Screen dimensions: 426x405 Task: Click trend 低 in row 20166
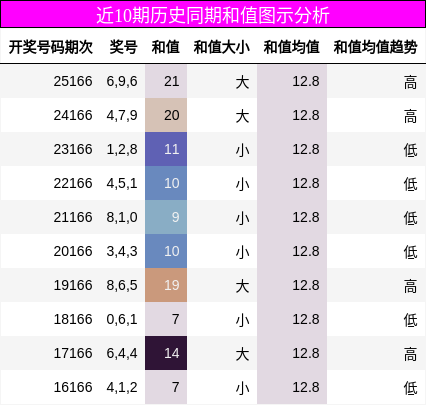[410, 252]
